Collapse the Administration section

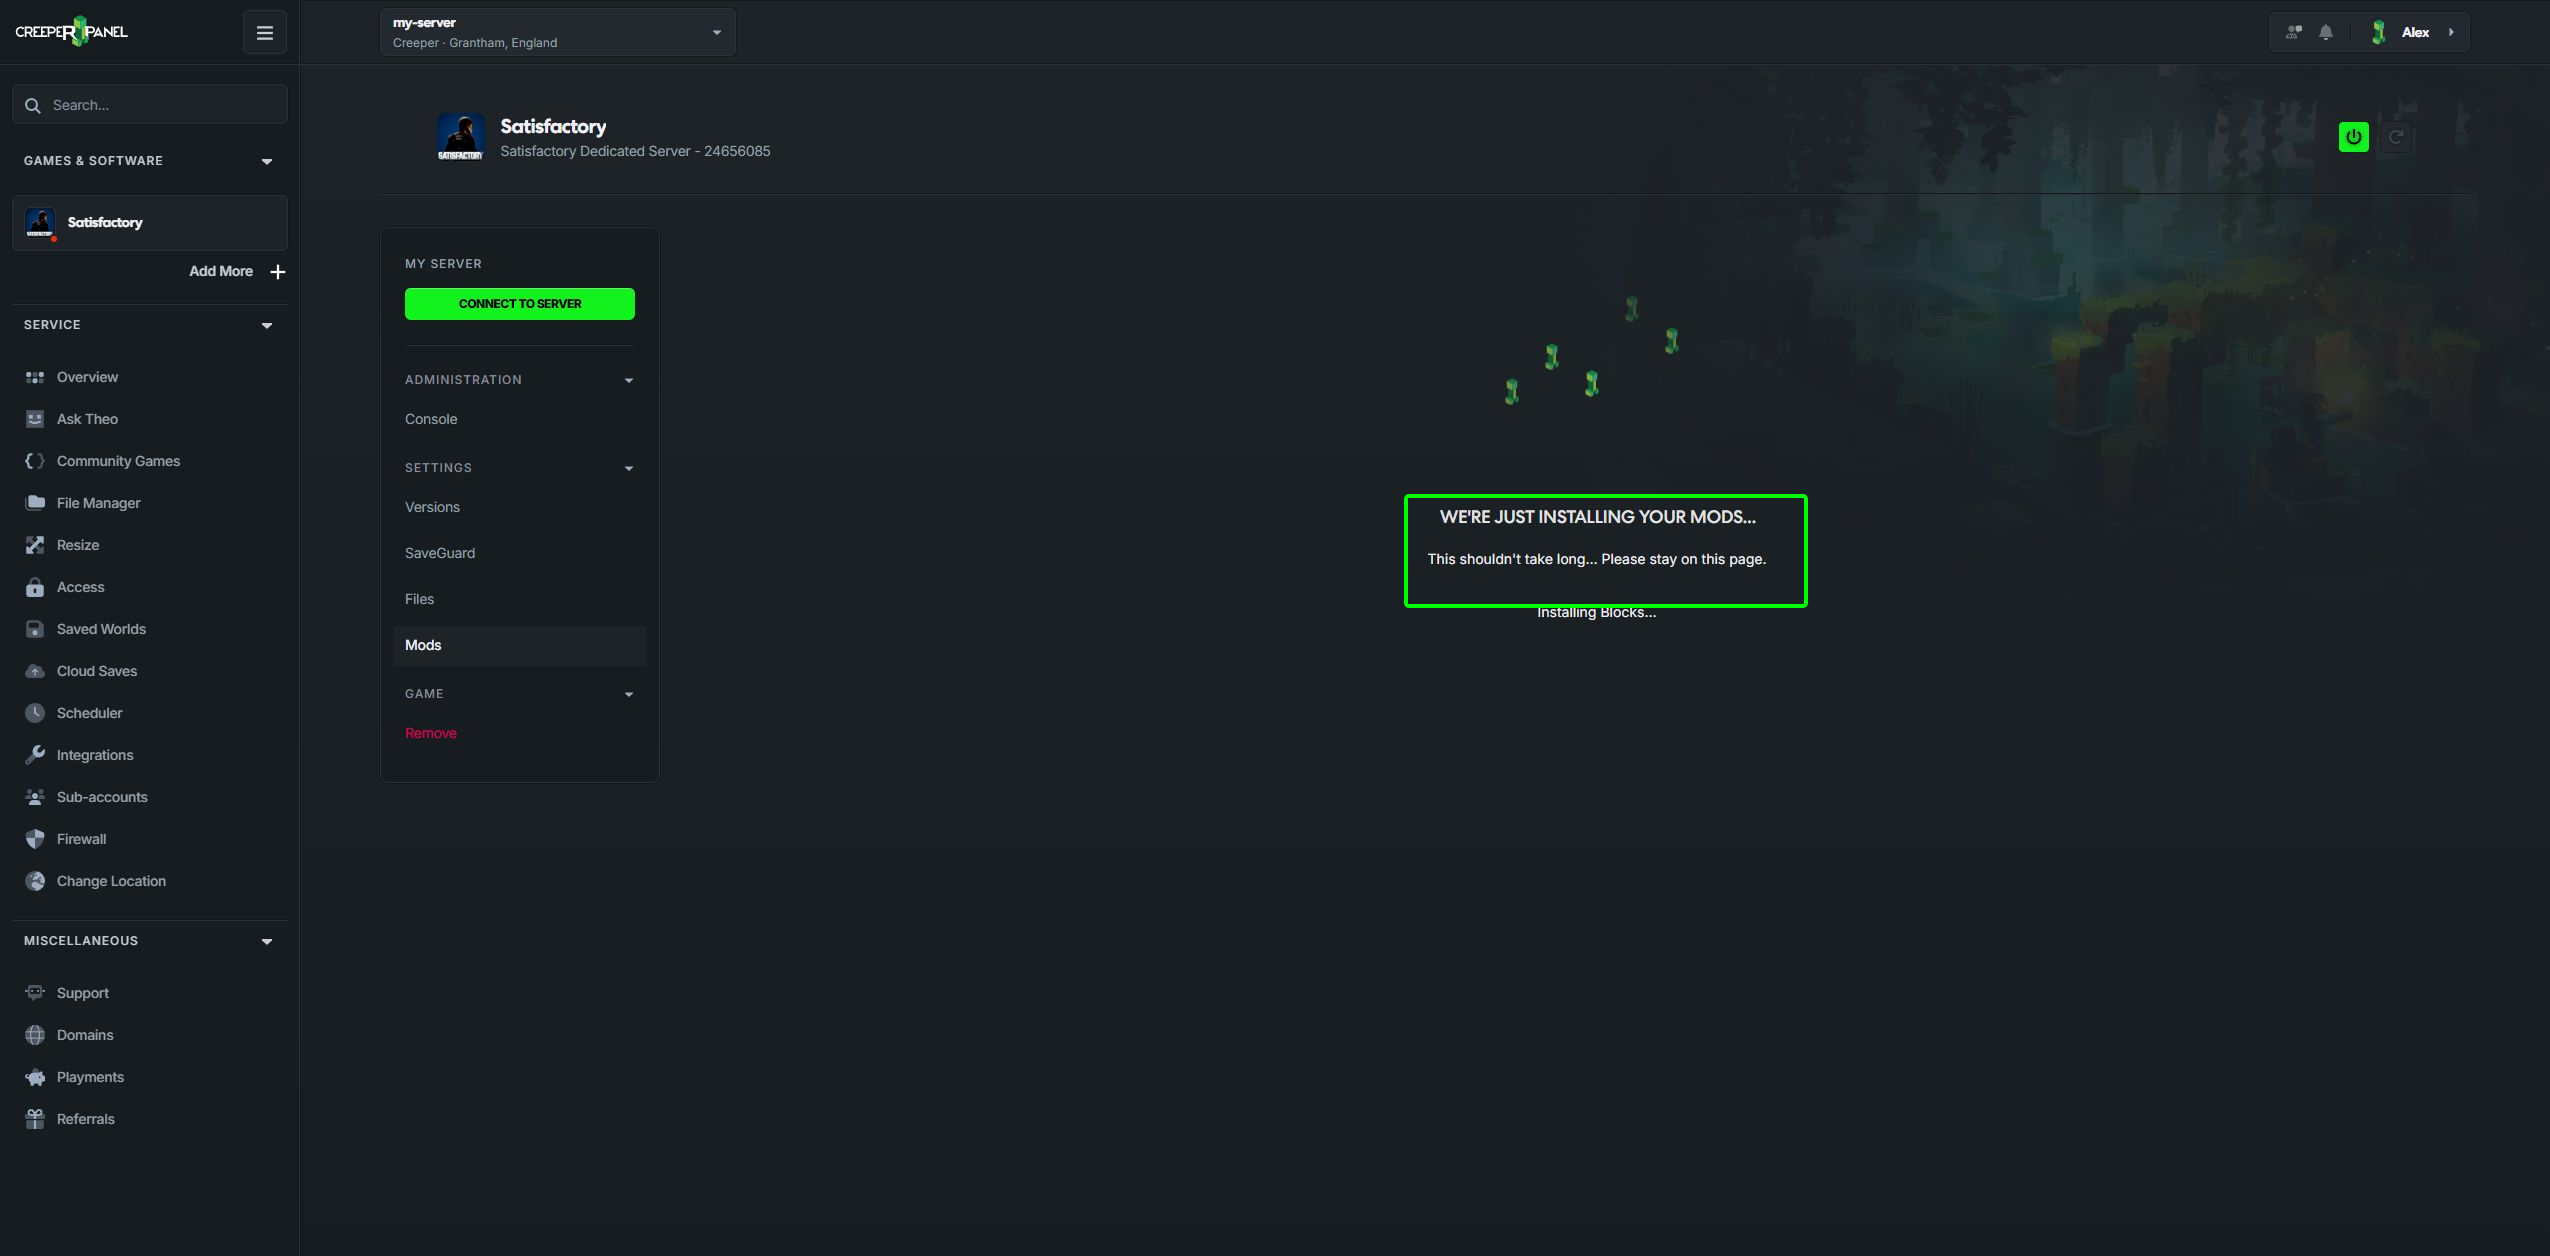tap(629, 380)
